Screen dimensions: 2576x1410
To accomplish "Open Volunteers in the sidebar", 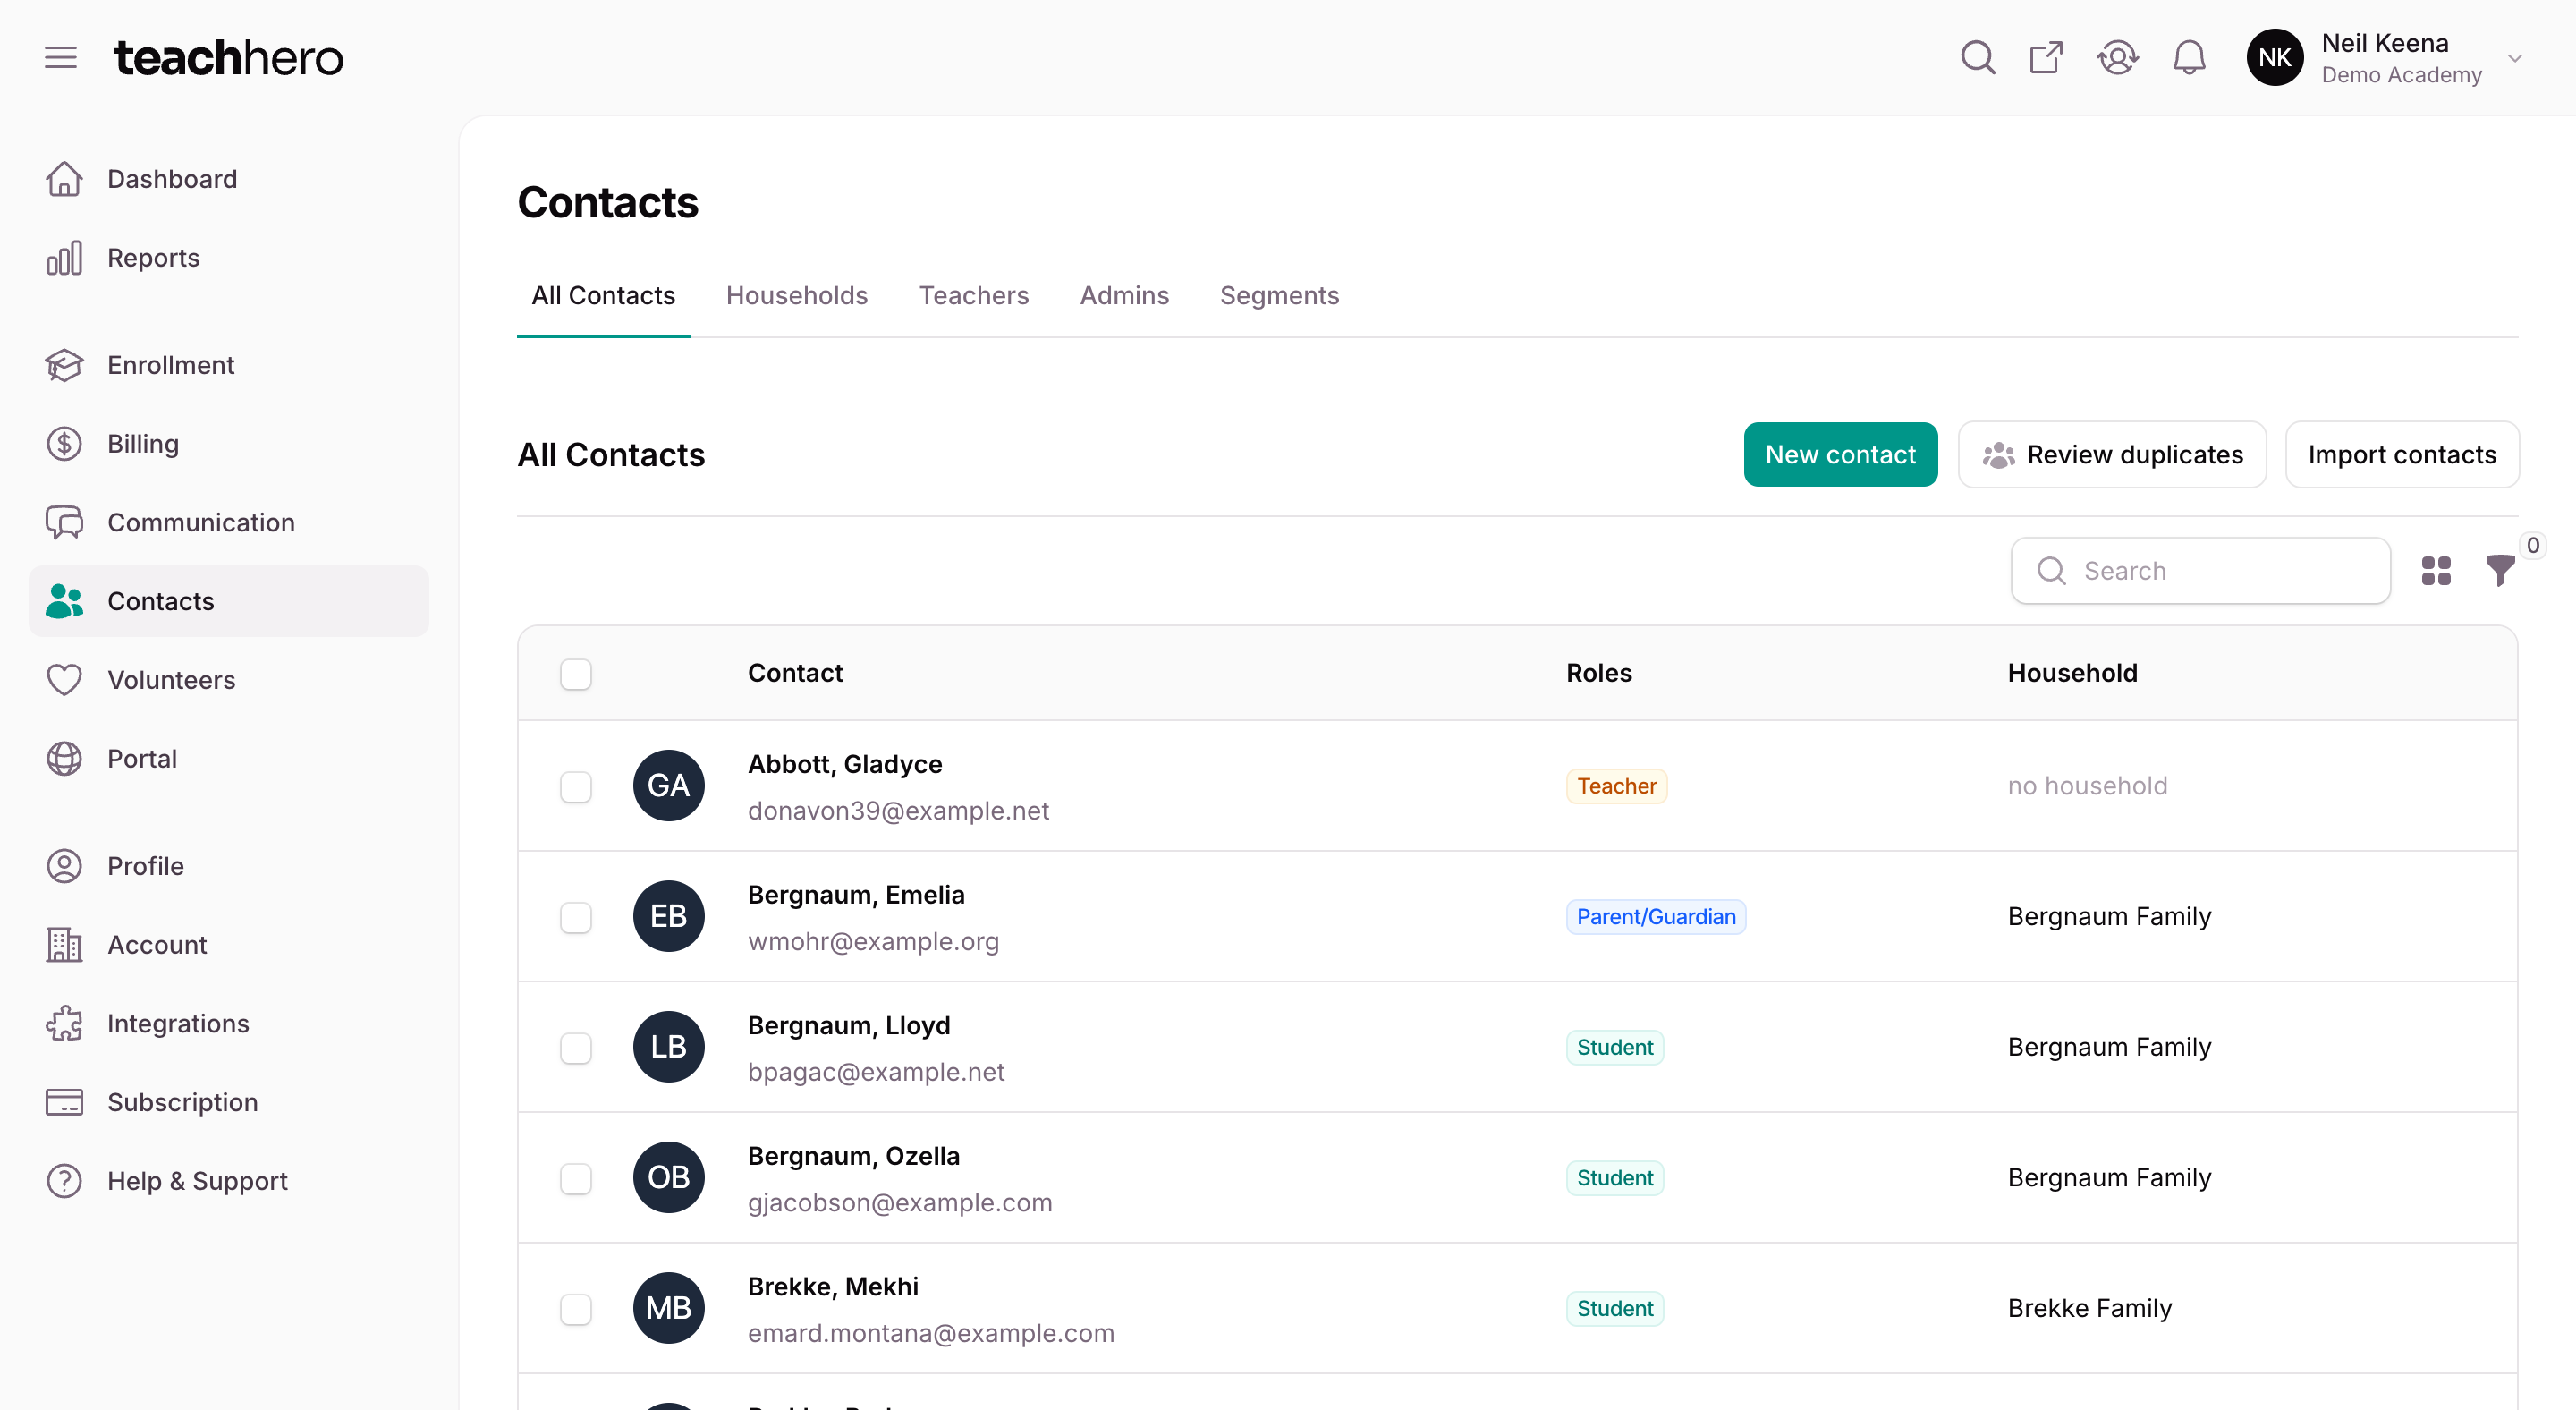I will point(229,680).
